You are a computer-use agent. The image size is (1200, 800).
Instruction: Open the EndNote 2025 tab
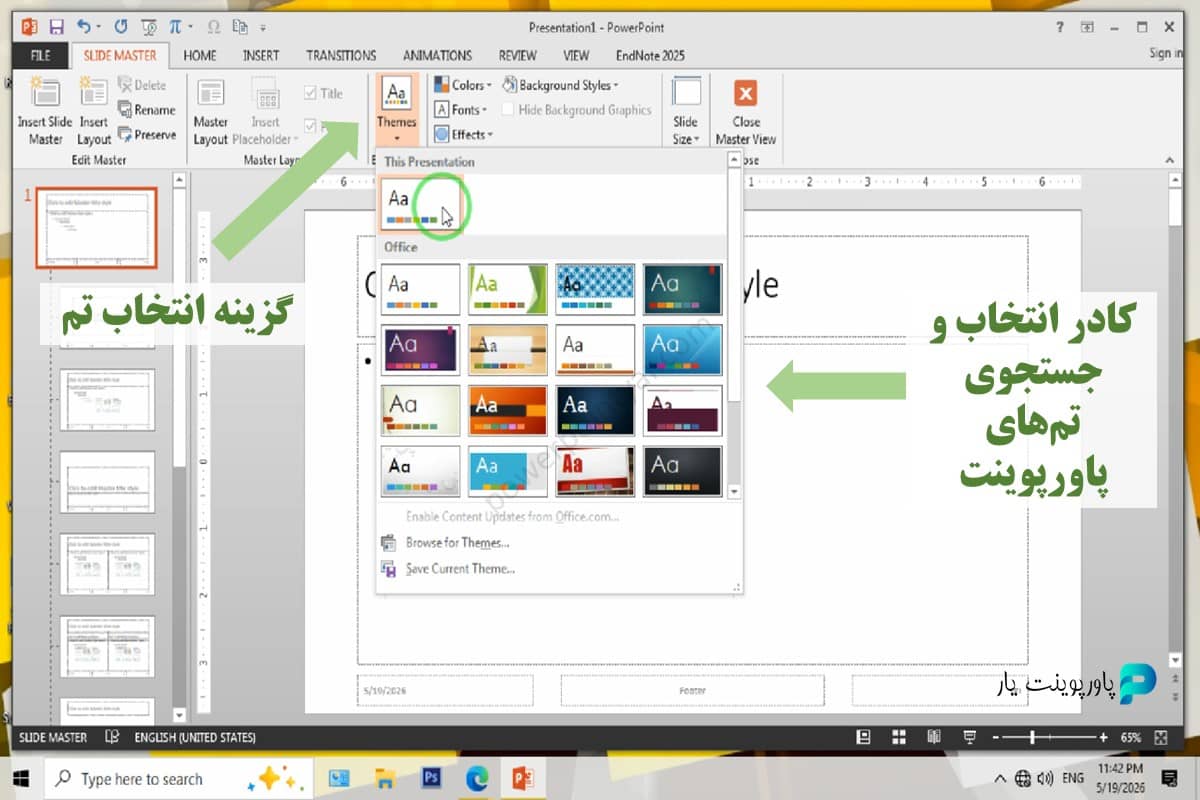coord(650,55)
